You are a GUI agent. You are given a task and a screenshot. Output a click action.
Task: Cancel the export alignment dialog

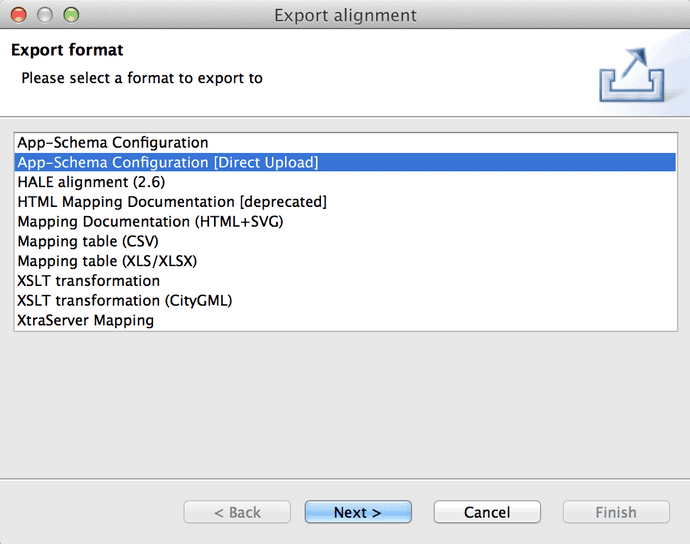tap(487, 512)
